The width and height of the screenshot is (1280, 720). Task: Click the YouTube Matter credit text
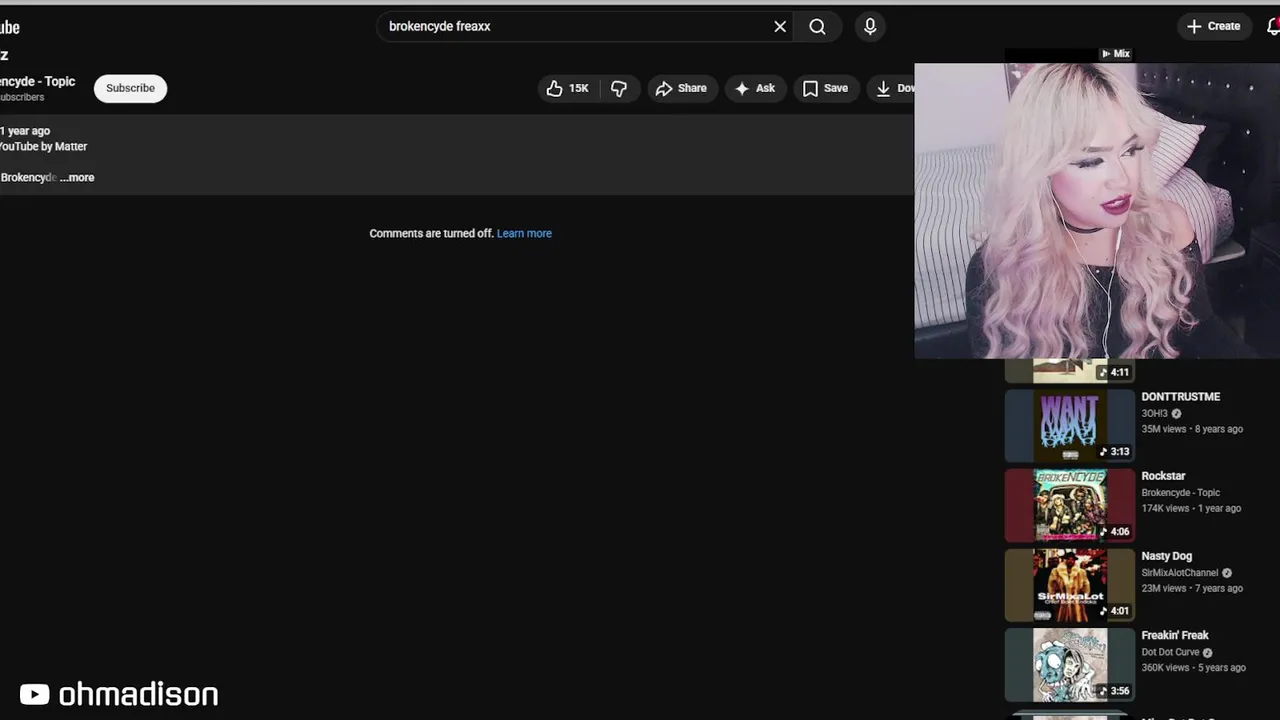[43, 146]
